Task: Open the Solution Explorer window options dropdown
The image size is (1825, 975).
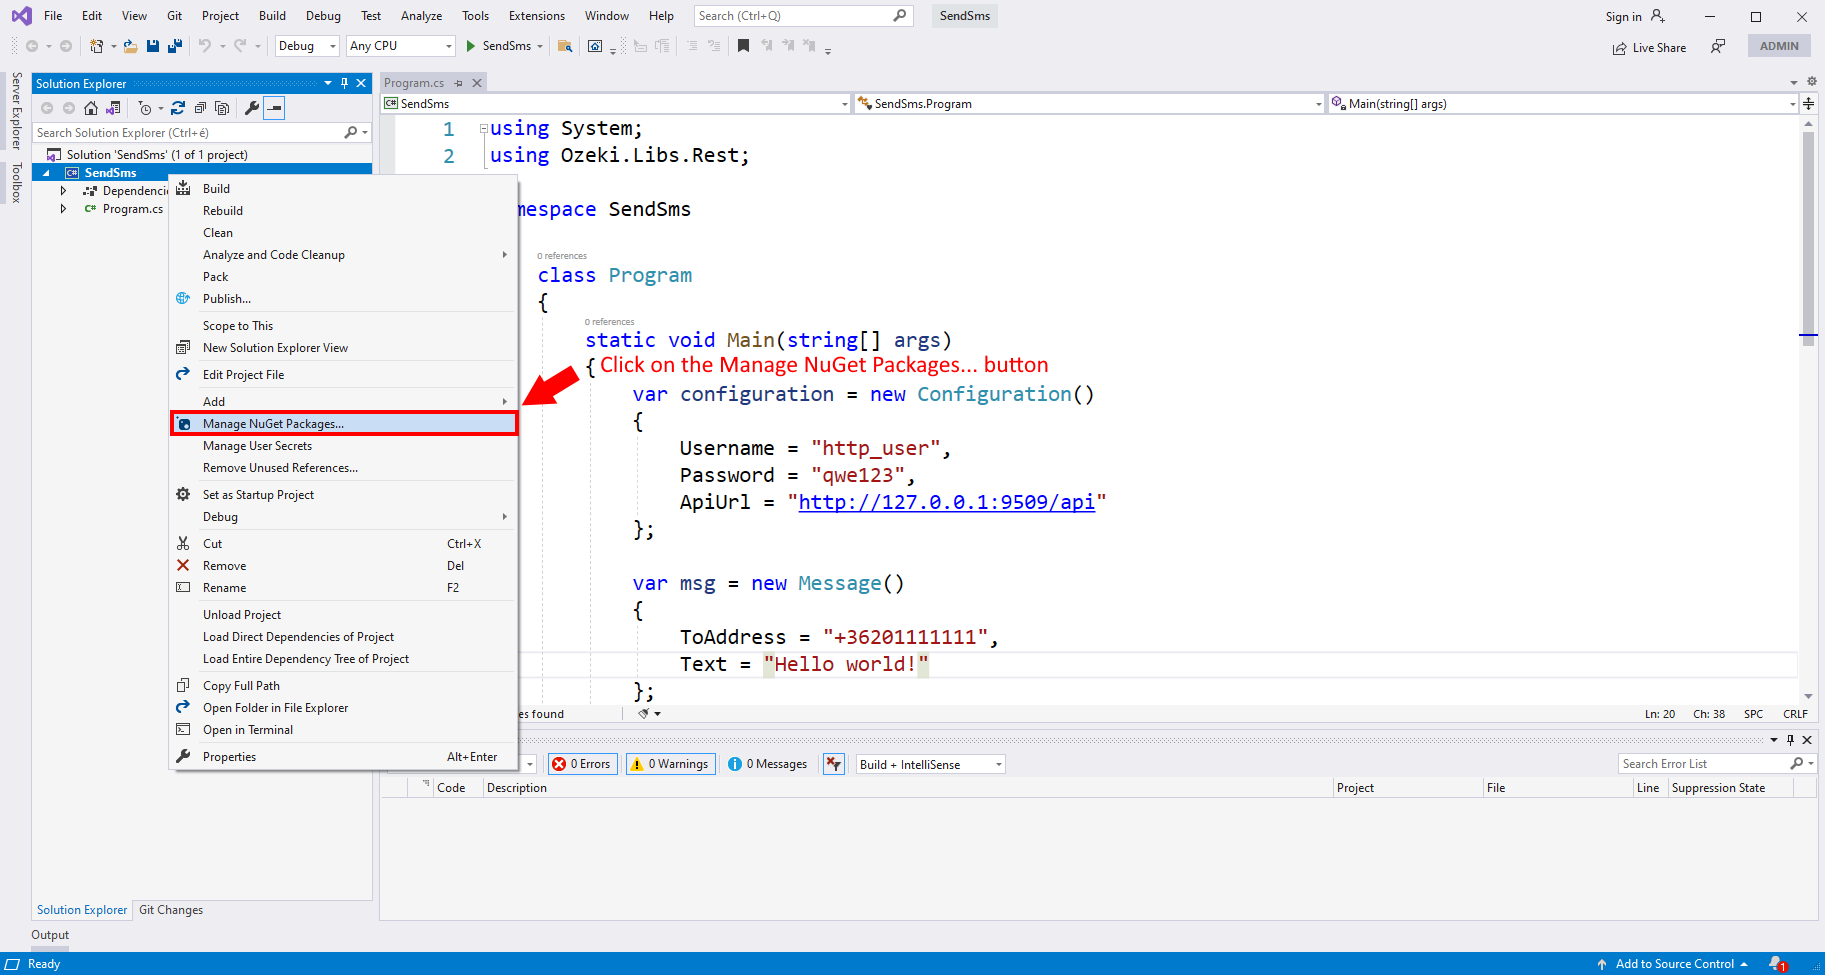Action: click(x=328, y=83)
